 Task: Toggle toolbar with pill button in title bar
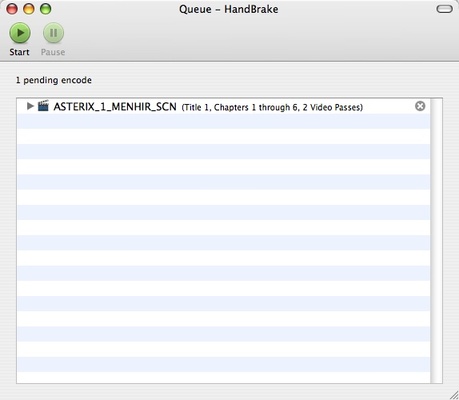444,9
